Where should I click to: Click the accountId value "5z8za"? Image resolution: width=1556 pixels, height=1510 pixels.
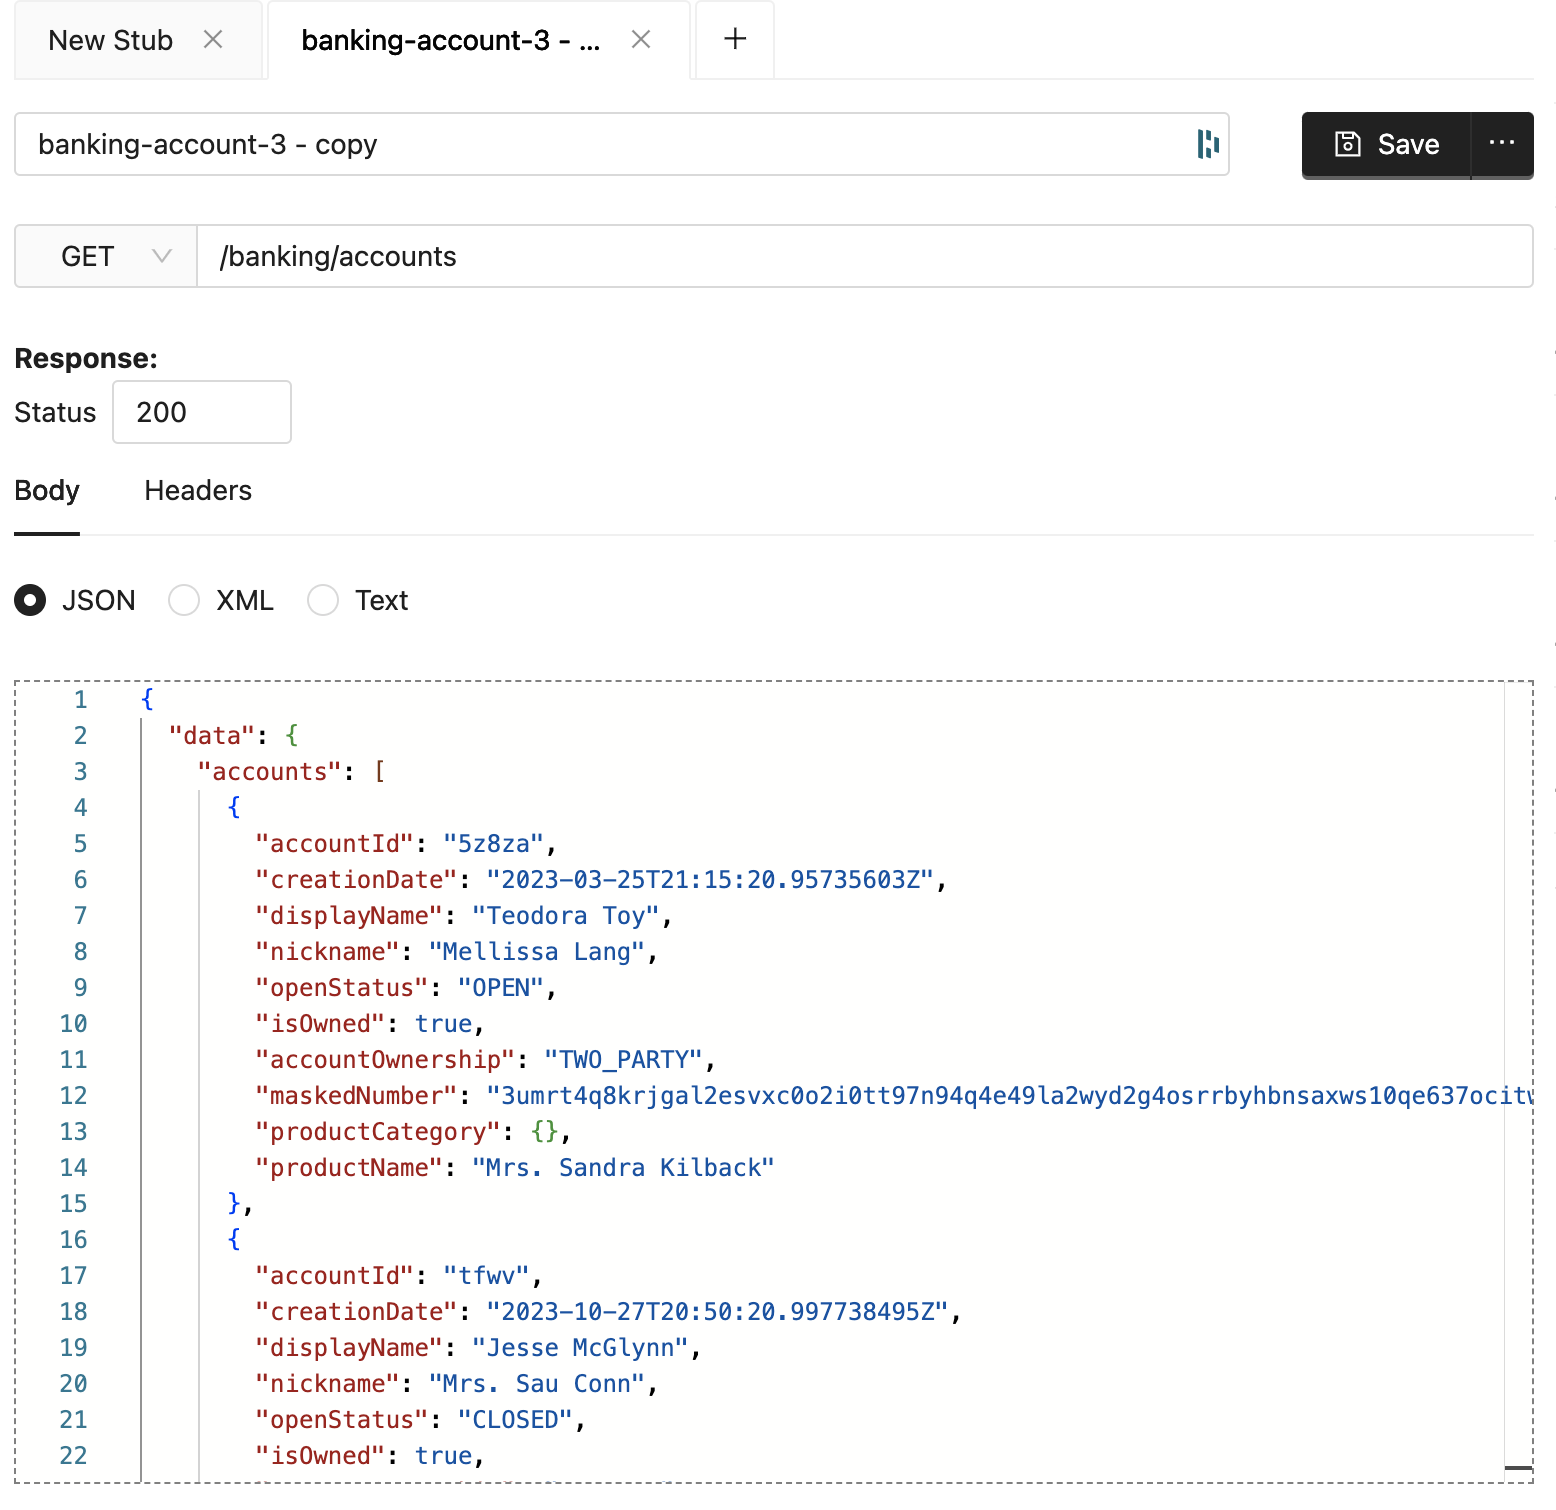[x=493, y=843]
